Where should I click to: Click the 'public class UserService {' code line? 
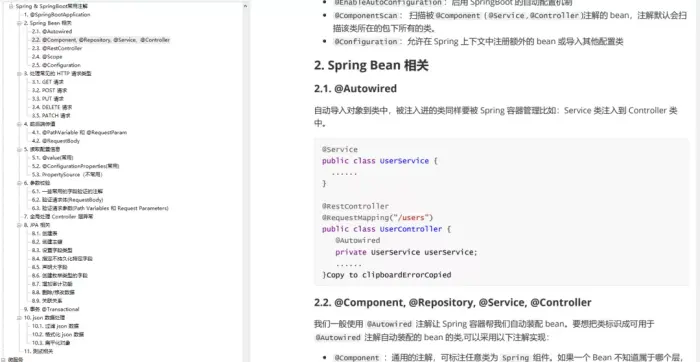tap(380, 161)
